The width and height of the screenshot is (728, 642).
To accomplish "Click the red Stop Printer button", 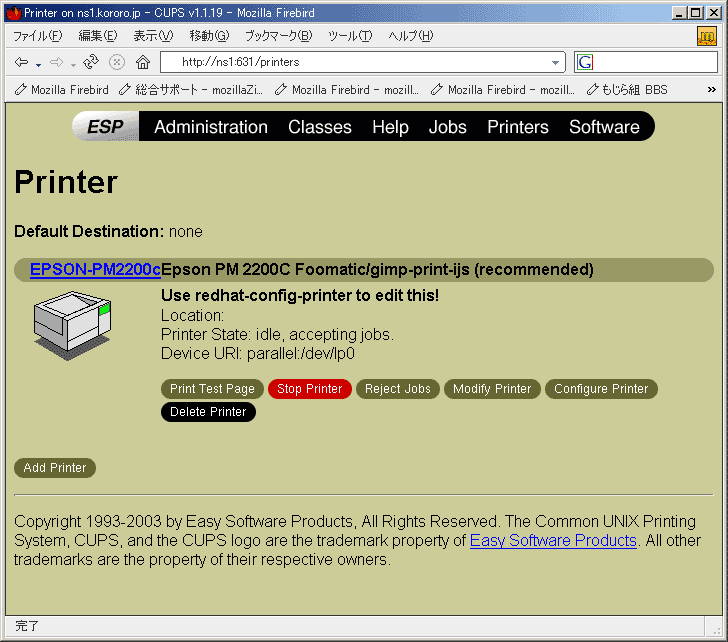I will pyautogui.click(x=310, y=389).
